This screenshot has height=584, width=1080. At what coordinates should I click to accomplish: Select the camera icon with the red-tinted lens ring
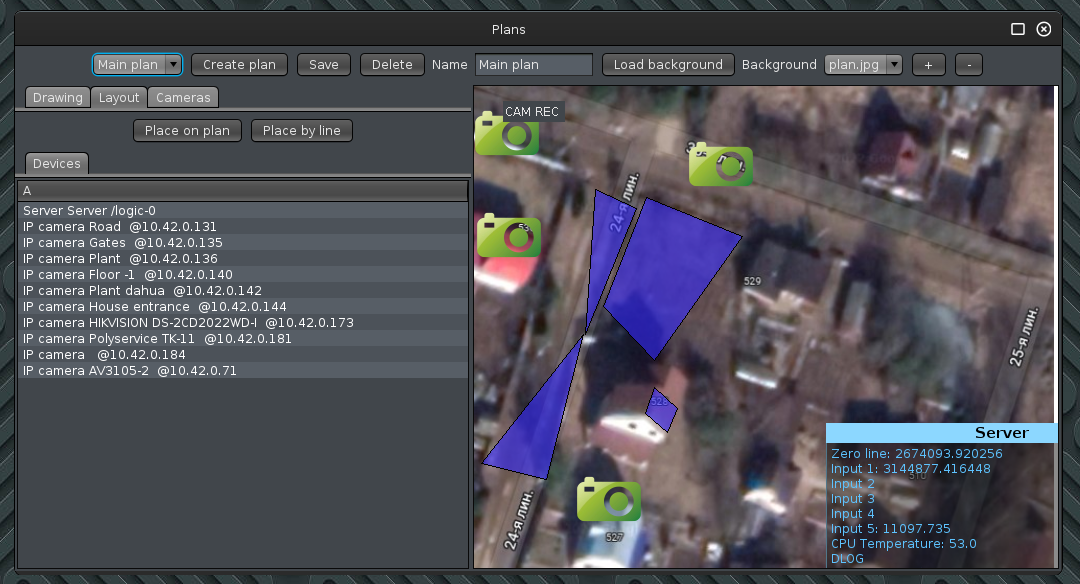508,237
